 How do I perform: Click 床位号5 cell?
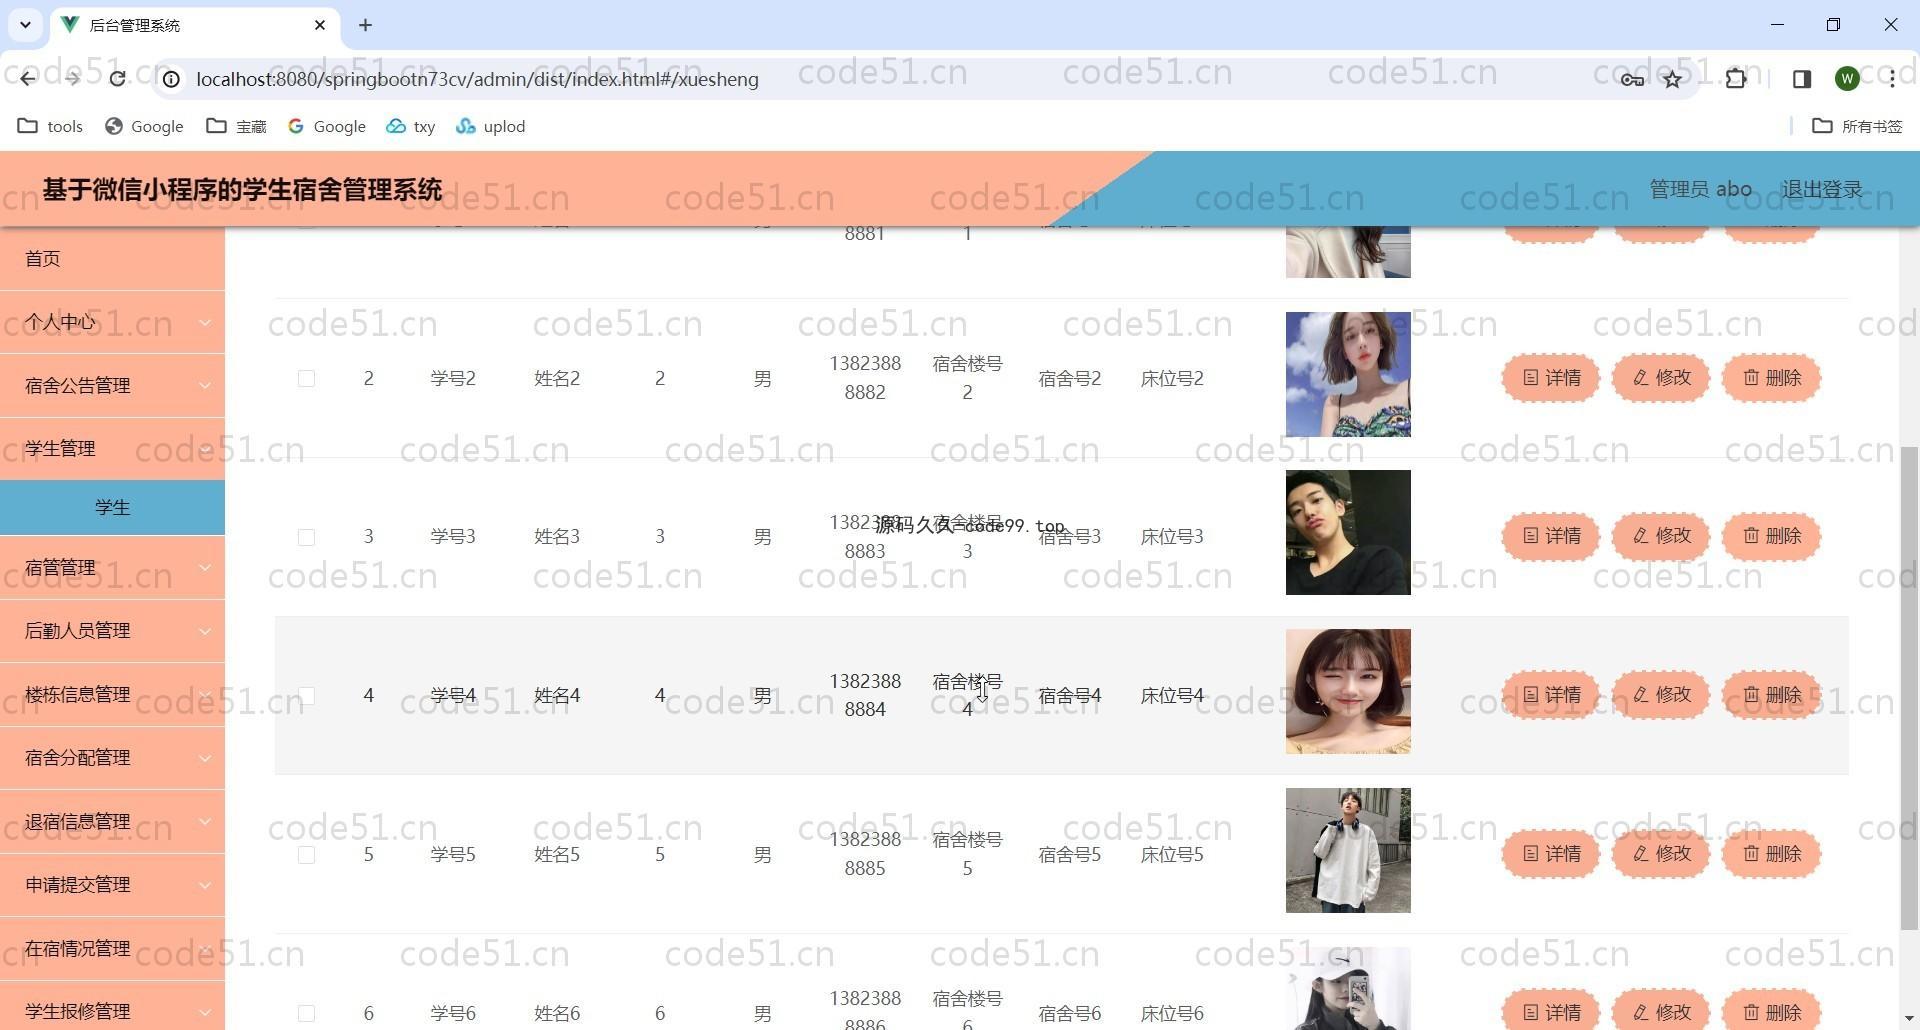(x=1172, y=854)
